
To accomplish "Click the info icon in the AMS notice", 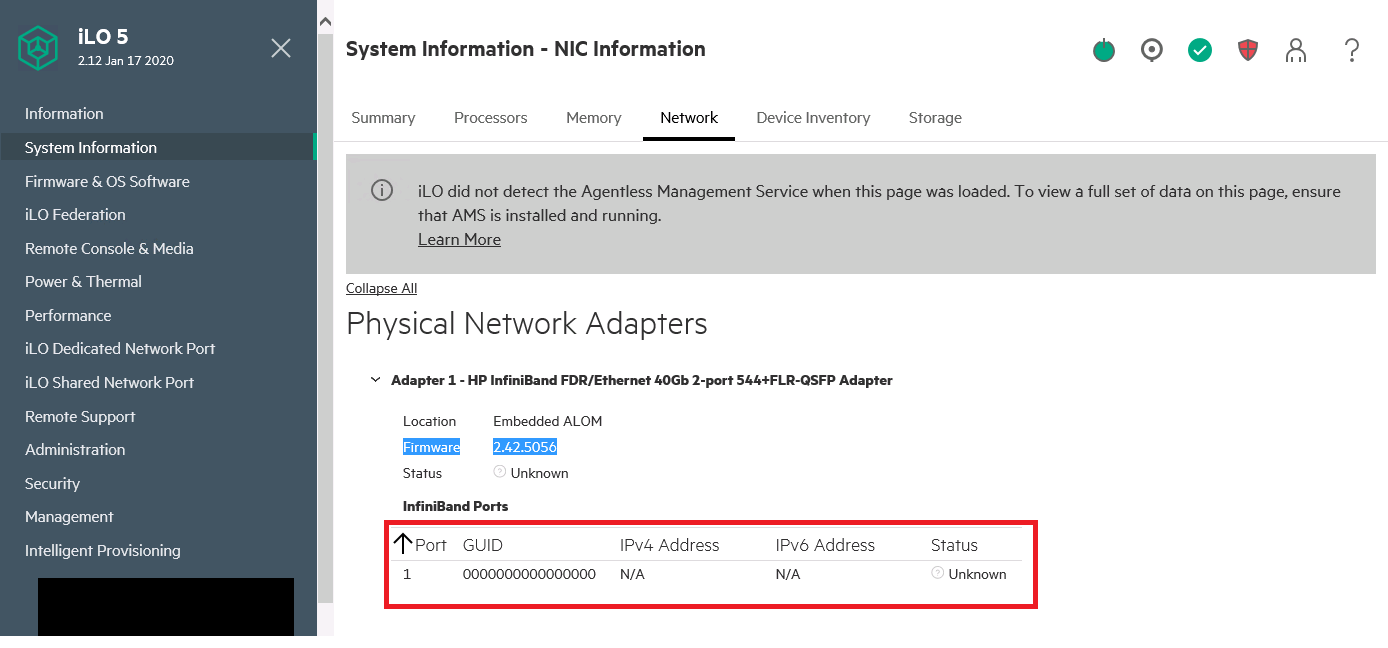I will (x=382, y=190).
